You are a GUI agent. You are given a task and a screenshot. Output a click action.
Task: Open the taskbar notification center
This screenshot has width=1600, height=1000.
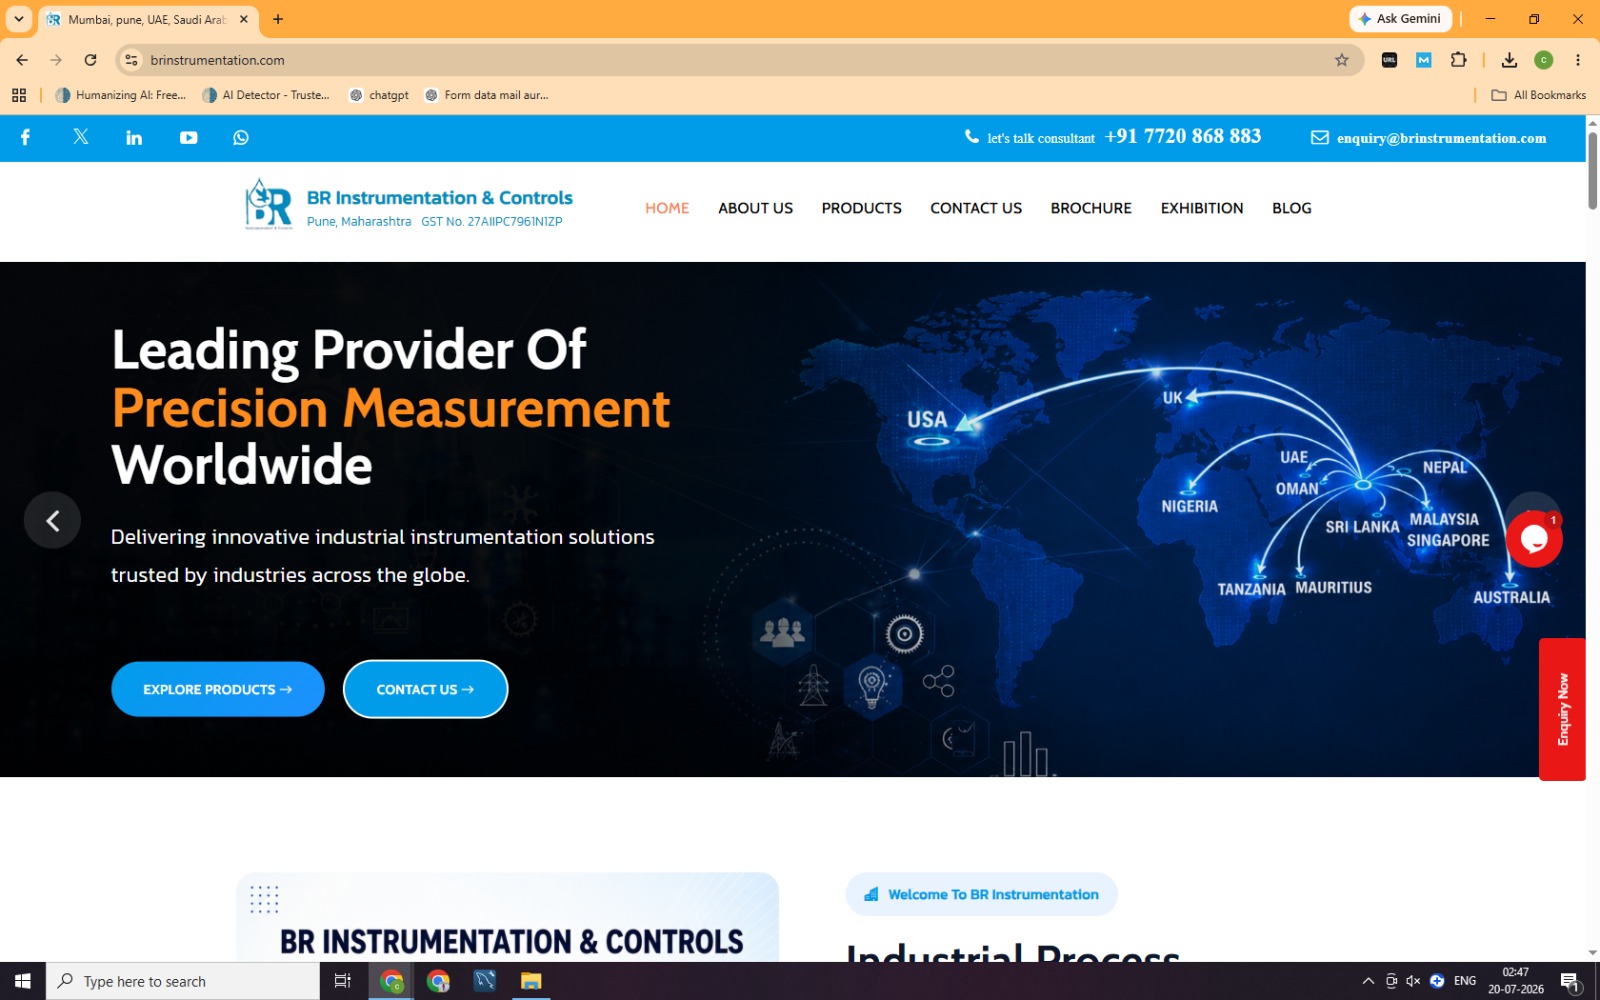point(1570,981)
